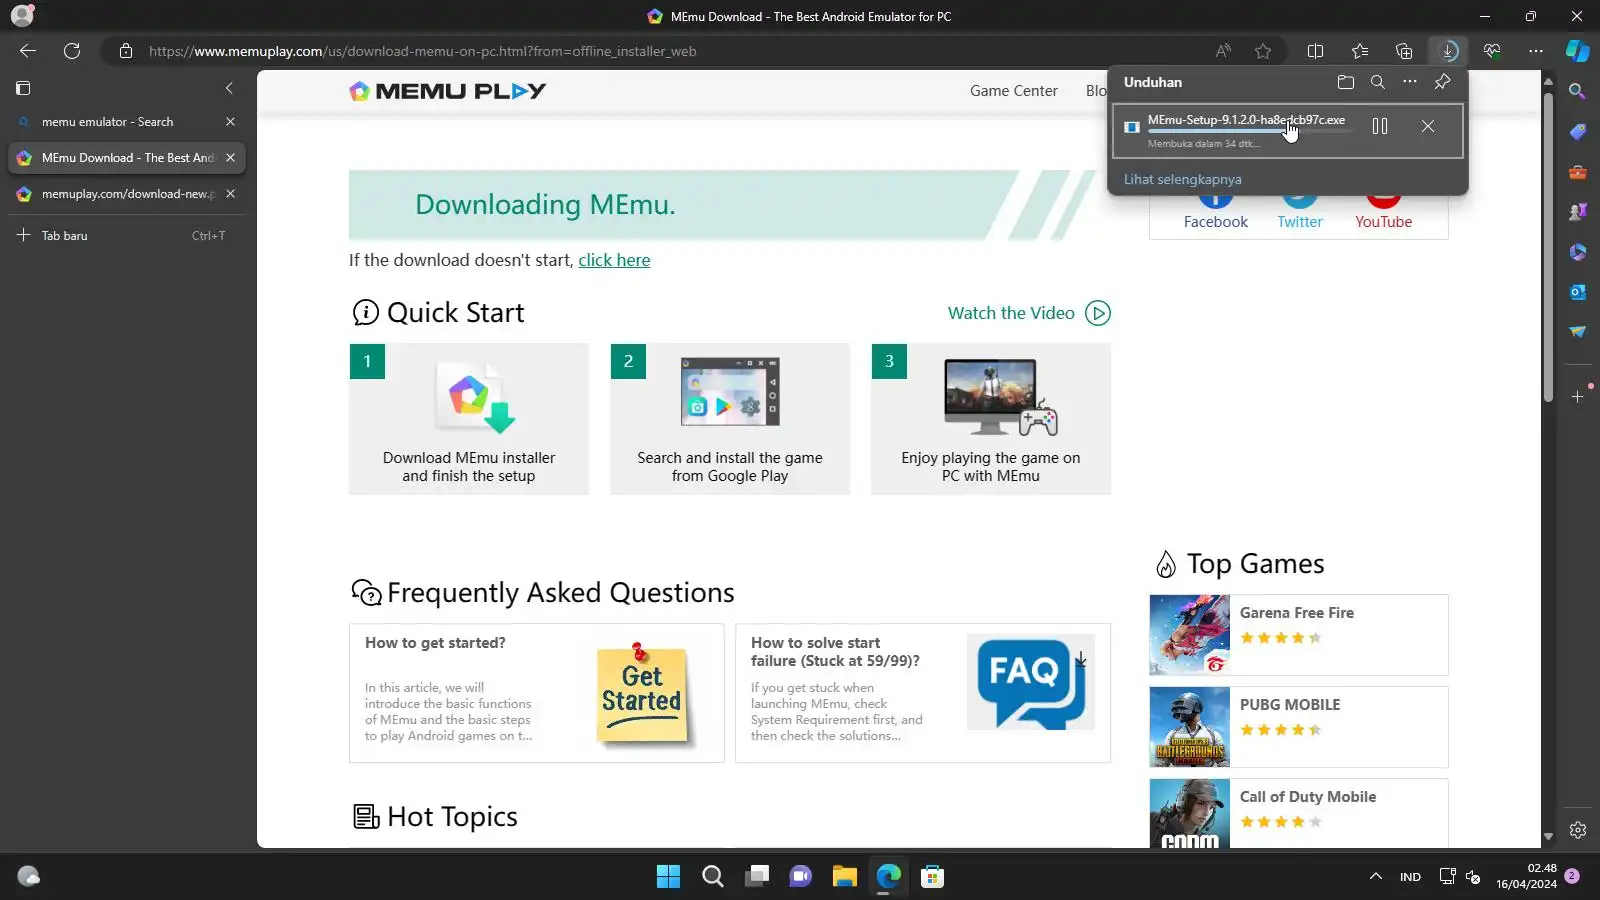Image resolution: width=1600 pixels, height=900 pixels.
Task: Go back to the previous page
Action: pyautogui.click(x=28, y=51)
